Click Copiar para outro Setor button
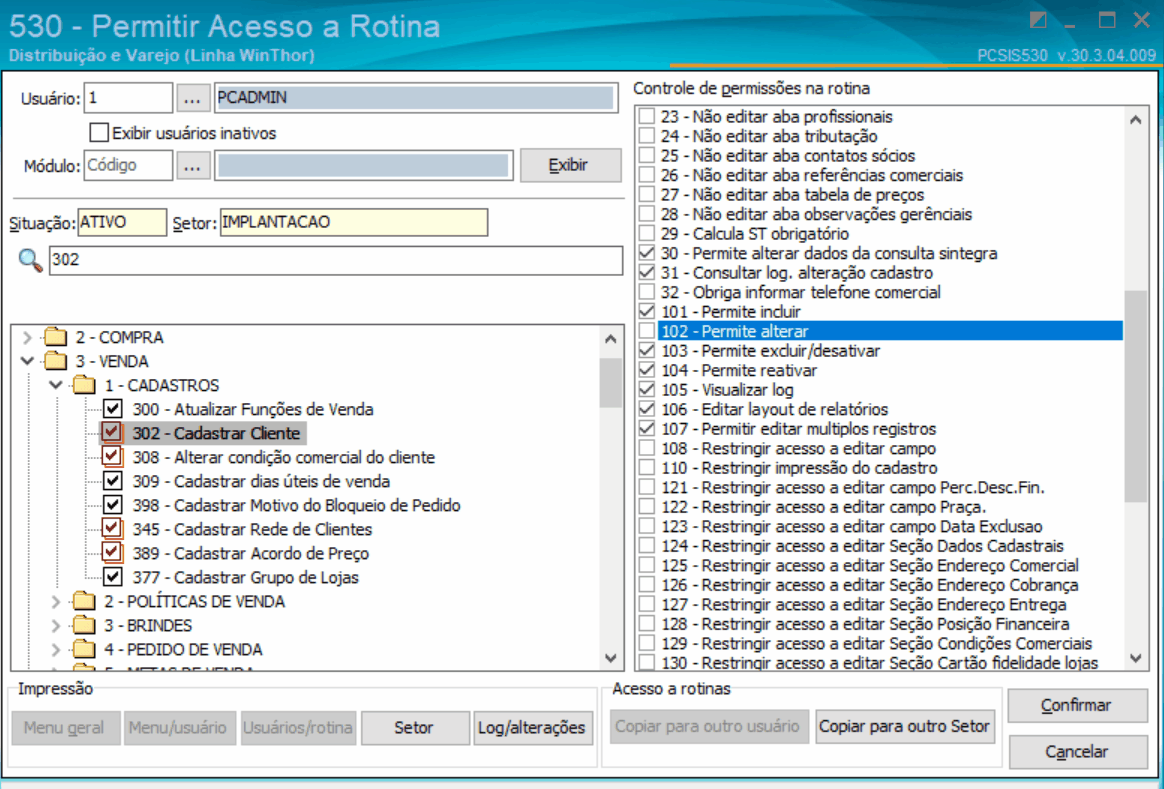Image resolution: width=1164 pixels, height=789 pixels. (904, 726)
